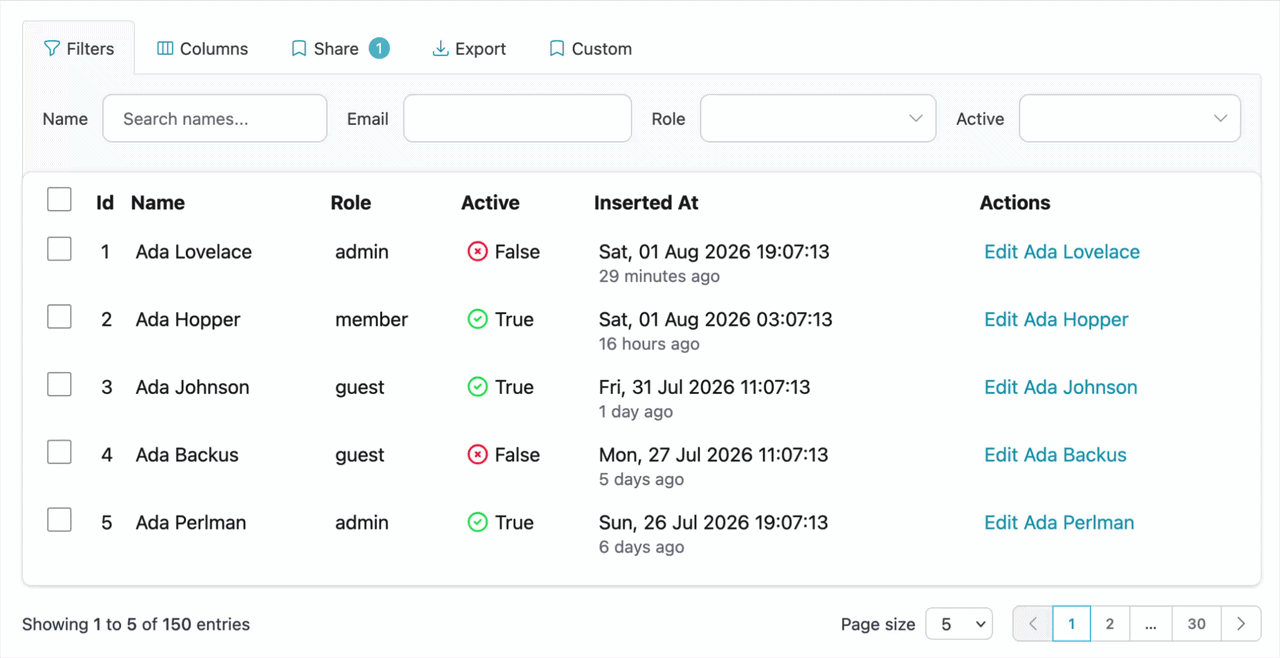Click the bookmark icon beside Share
The image size is (1280, 658).
(299, 49)
